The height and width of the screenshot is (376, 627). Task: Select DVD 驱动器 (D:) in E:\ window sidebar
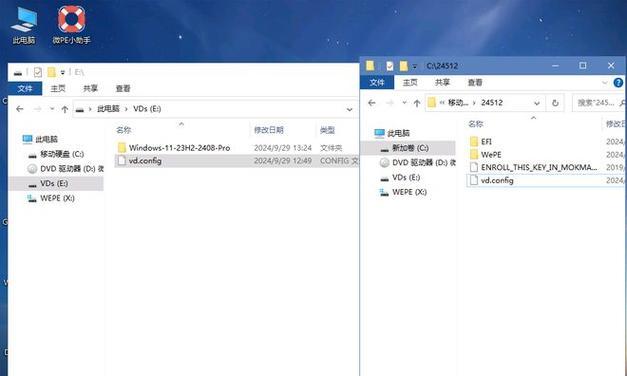[x=65, y=169]
